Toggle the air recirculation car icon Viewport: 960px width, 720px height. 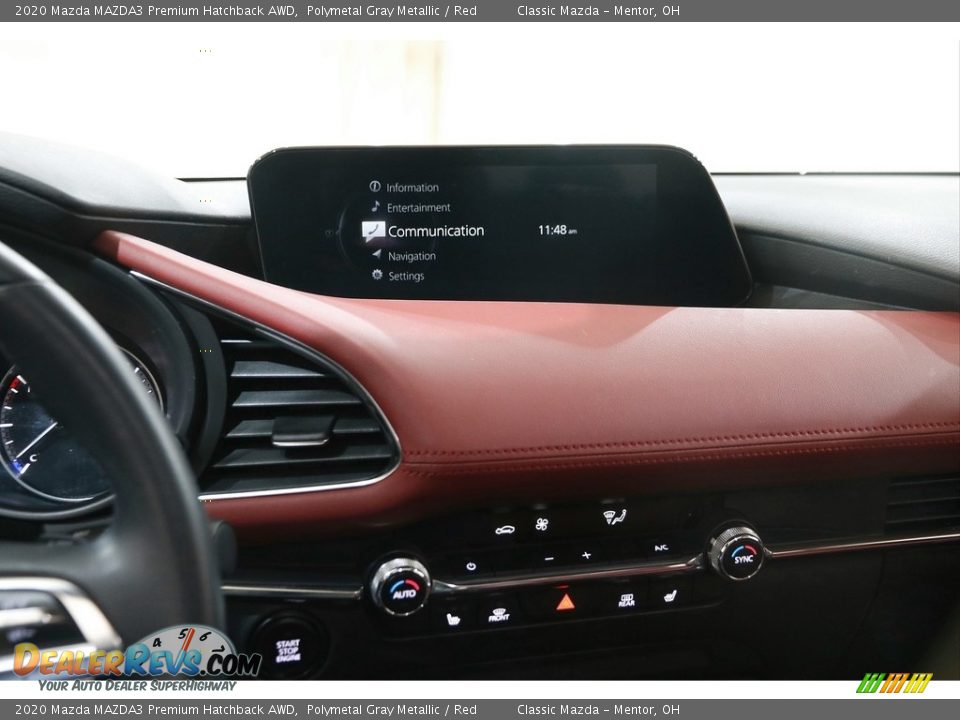(x=504, y=530)
